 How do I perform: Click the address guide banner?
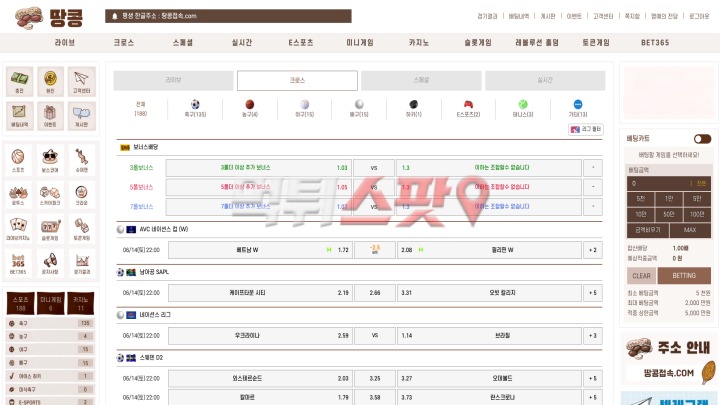pos(669,360)
